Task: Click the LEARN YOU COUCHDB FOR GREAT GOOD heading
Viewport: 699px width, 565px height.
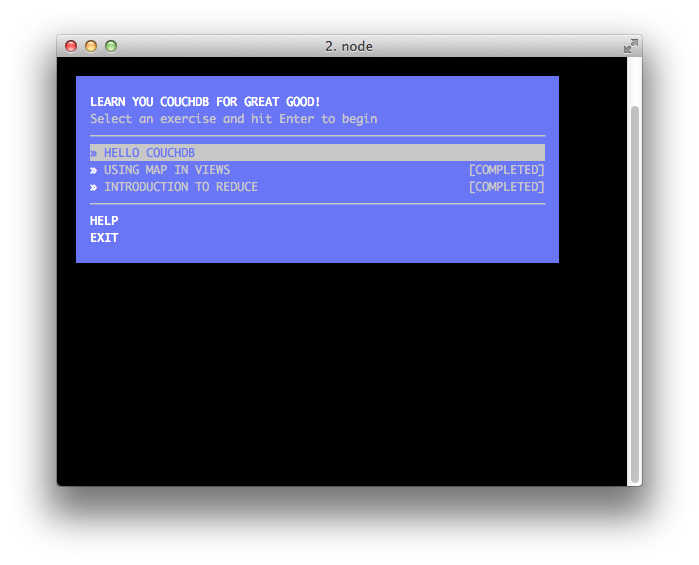Action: coord(205,102)
